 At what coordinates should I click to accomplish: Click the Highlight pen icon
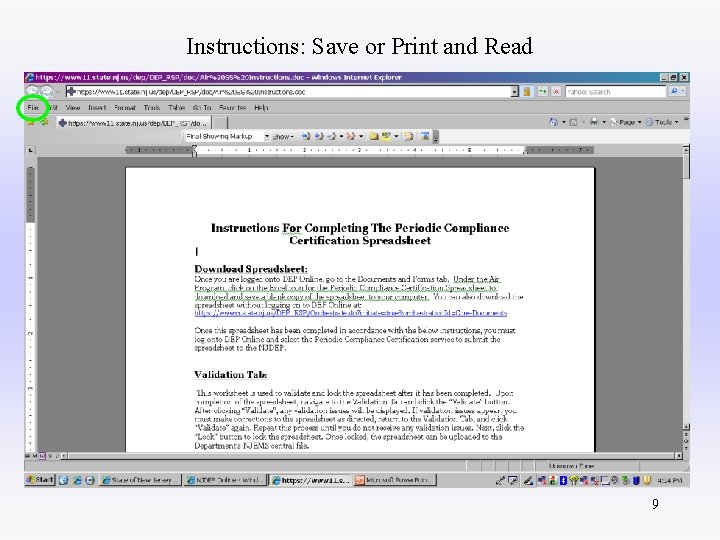[386, 136]
